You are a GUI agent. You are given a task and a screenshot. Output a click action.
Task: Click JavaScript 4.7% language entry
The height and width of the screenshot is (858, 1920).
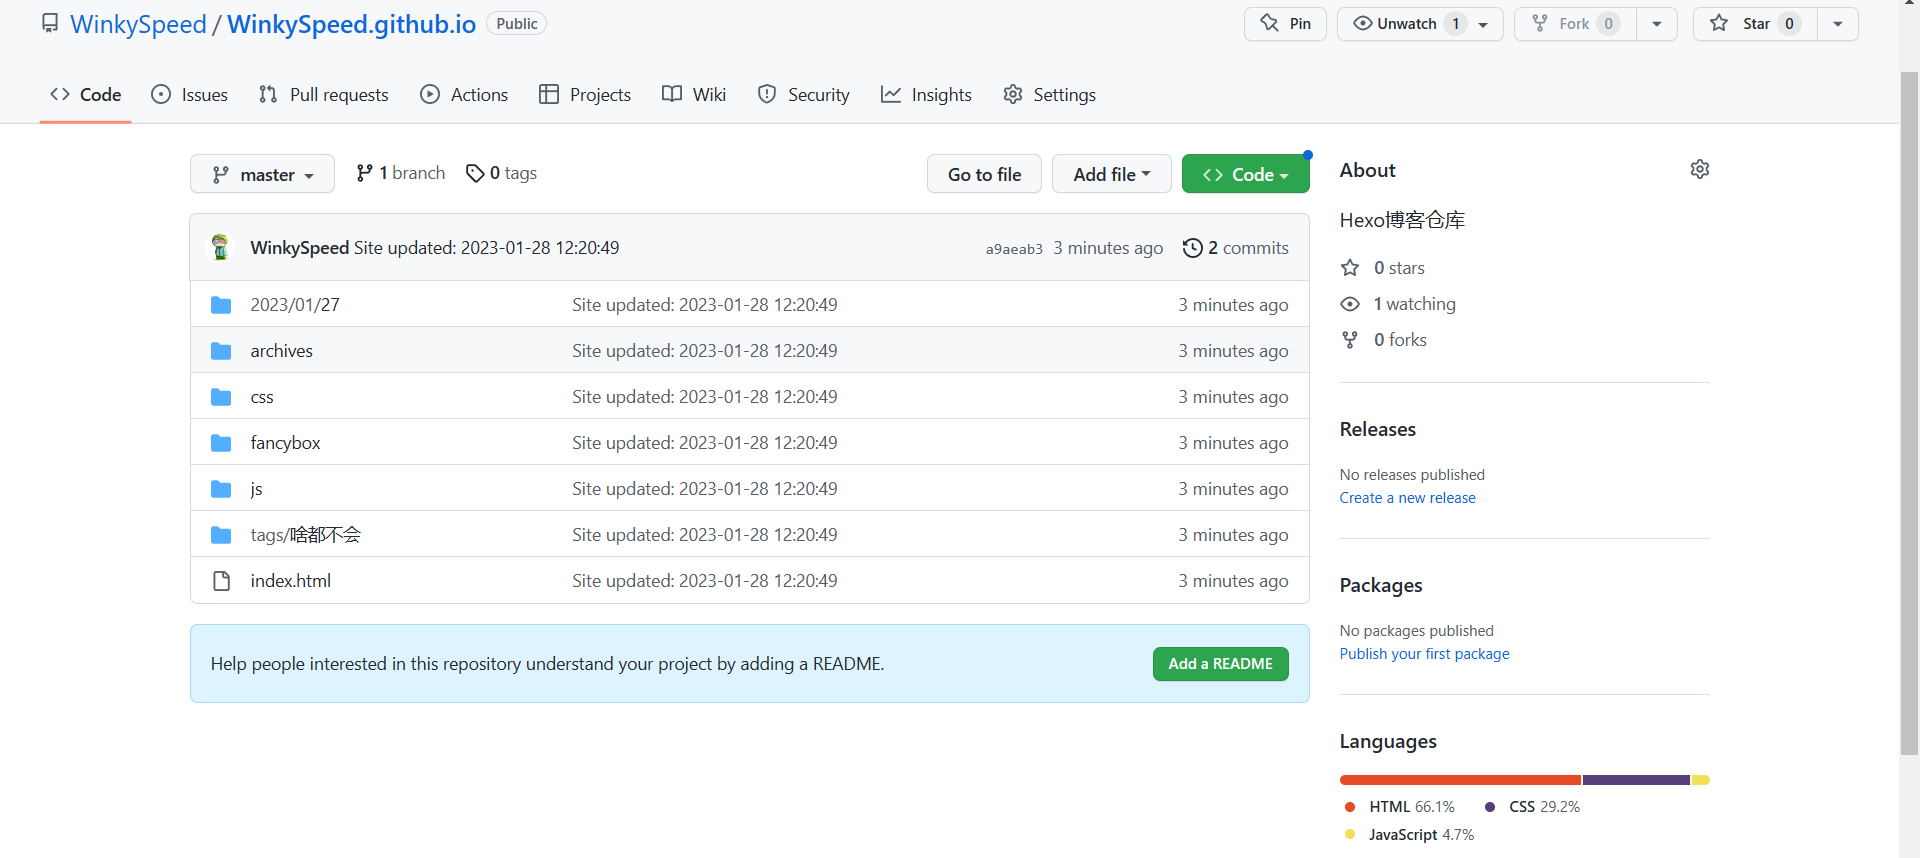coord(1409,835)
